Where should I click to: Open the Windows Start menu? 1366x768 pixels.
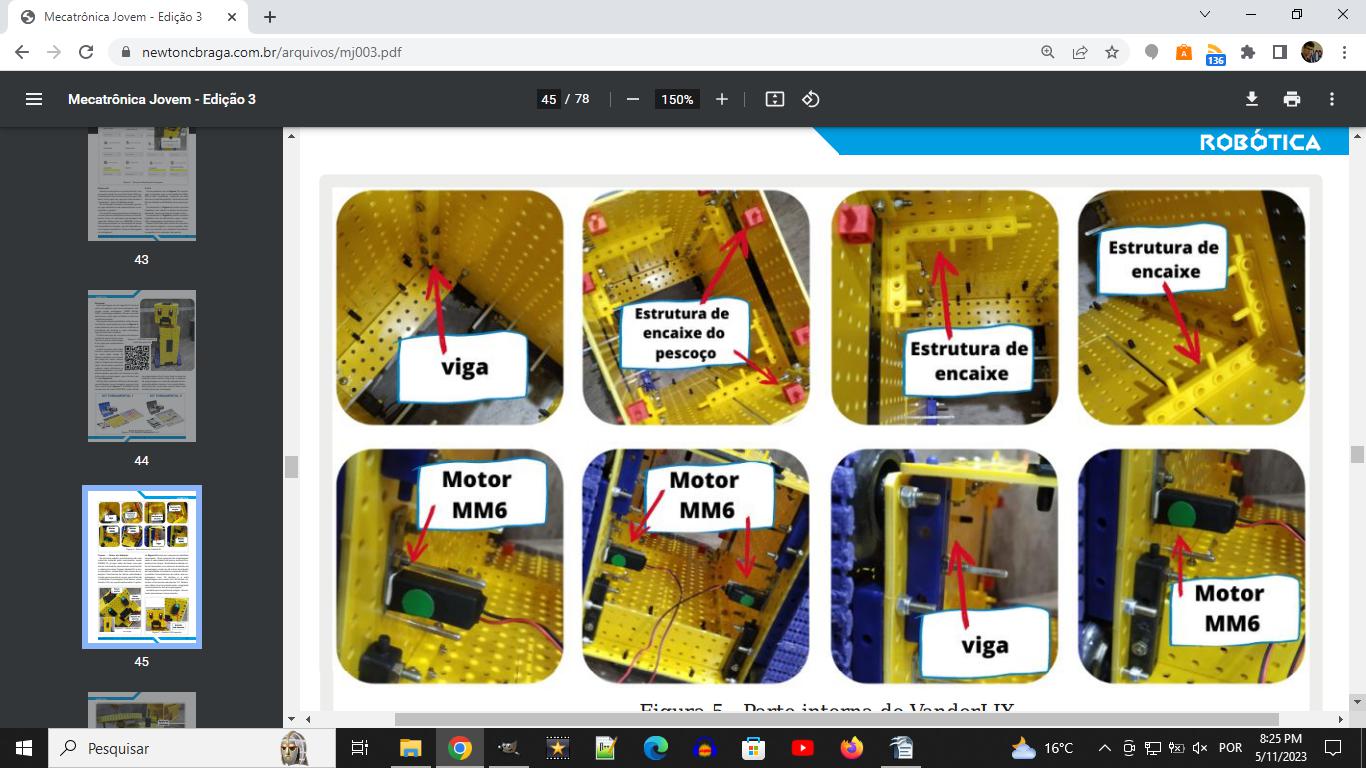click(x=24, y=748)
